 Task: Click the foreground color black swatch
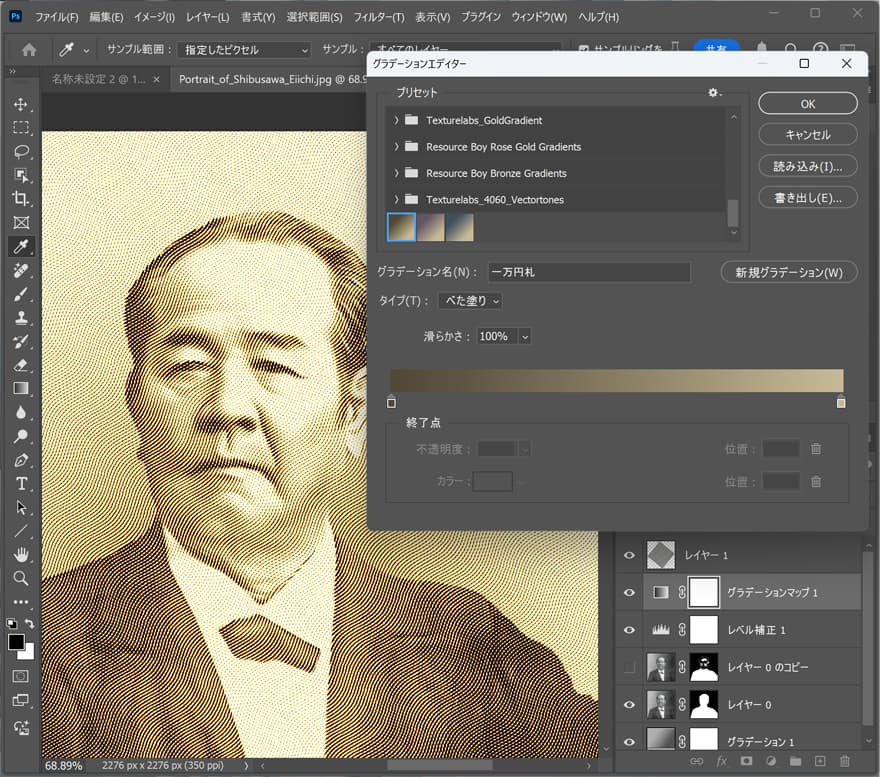pos(16,642)
